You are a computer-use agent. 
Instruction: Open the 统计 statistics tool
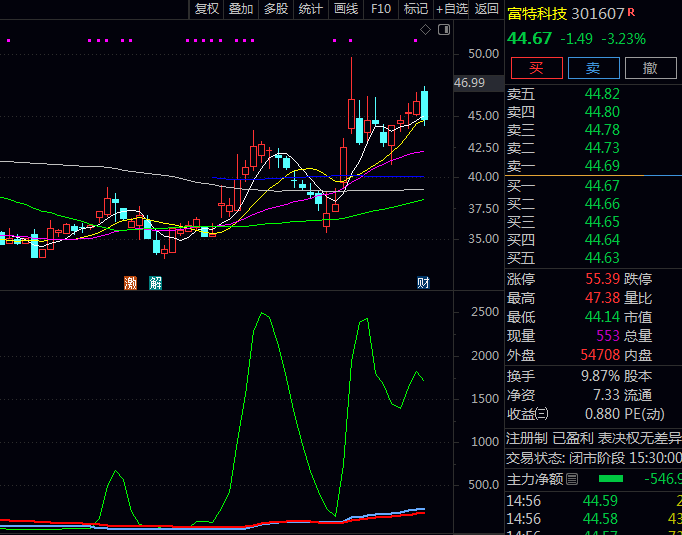pos(311,9)
